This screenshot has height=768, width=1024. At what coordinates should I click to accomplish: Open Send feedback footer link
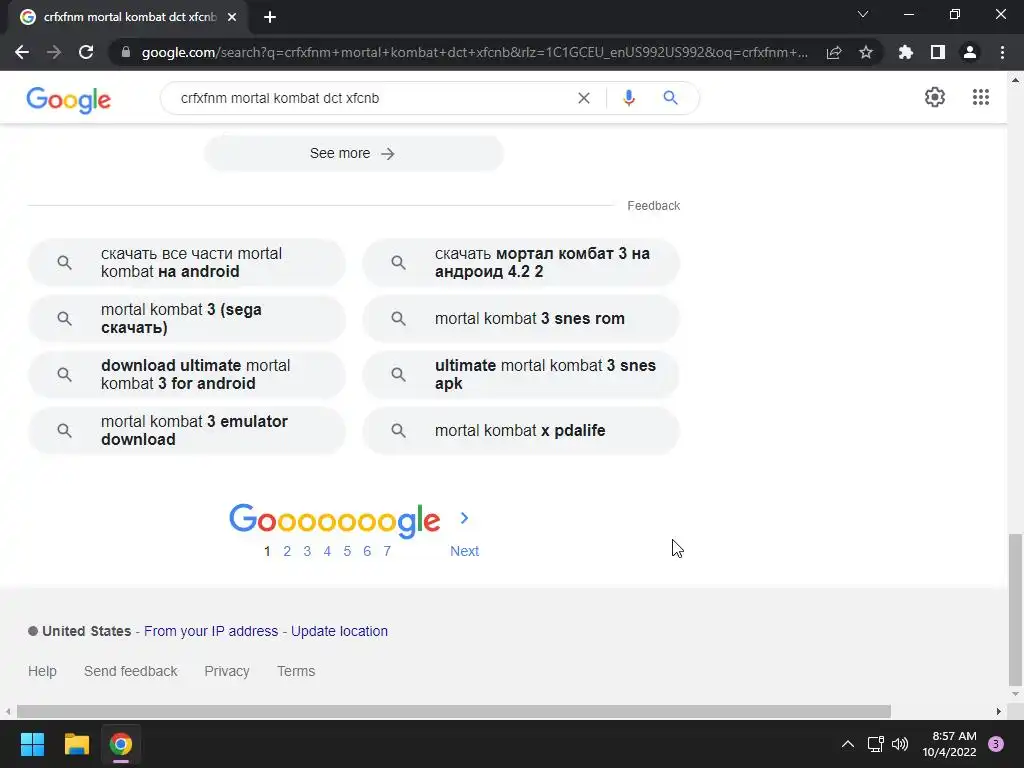(131, 671)
